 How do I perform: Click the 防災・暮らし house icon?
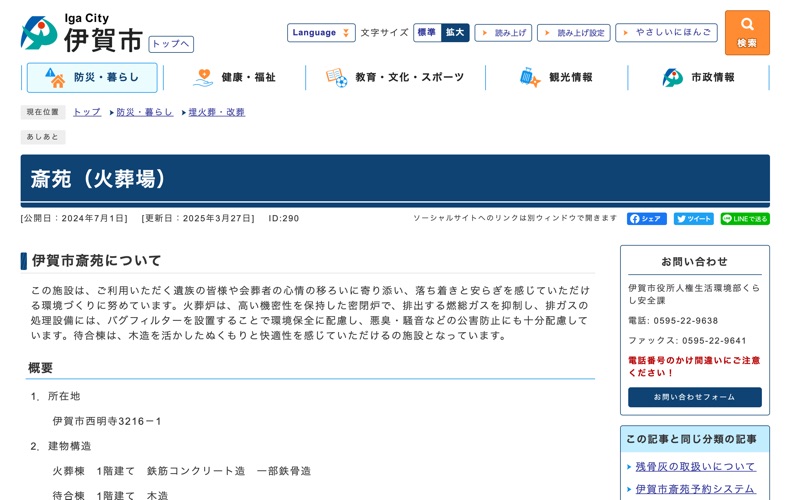[x=55, y=78]
